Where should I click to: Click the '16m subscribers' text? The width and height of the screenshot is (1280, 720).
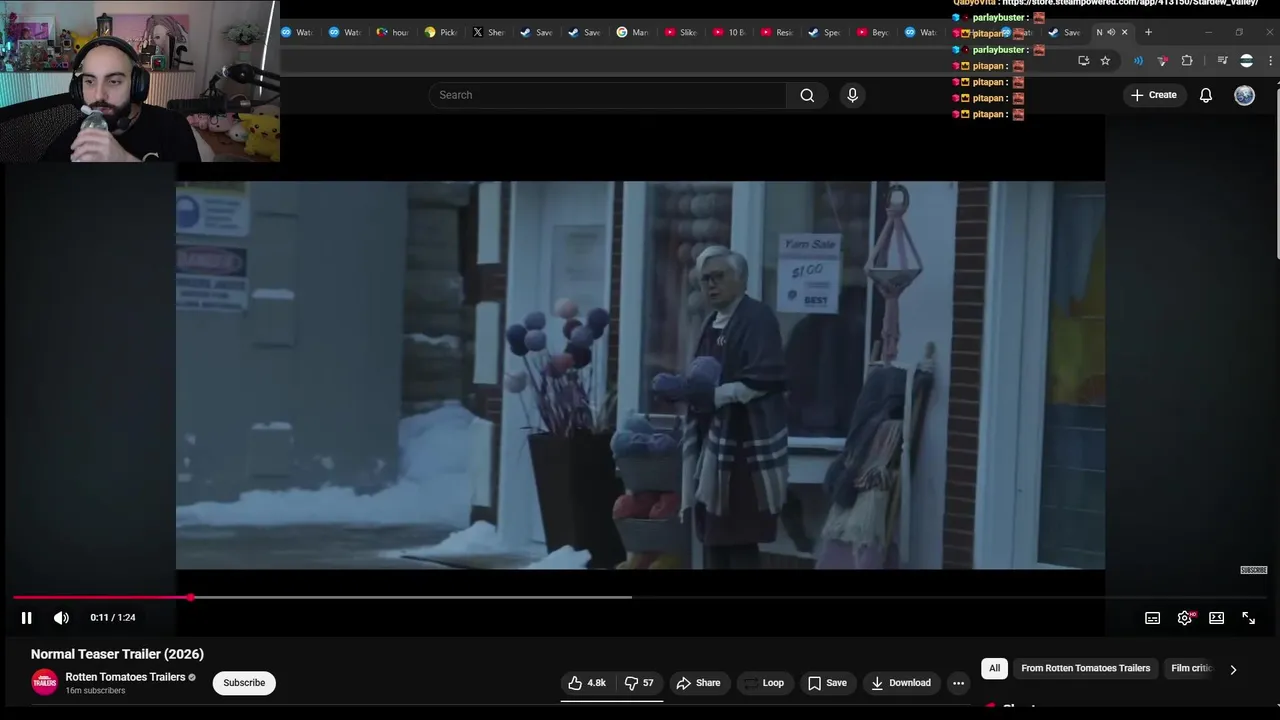click(x=95, y=691)
